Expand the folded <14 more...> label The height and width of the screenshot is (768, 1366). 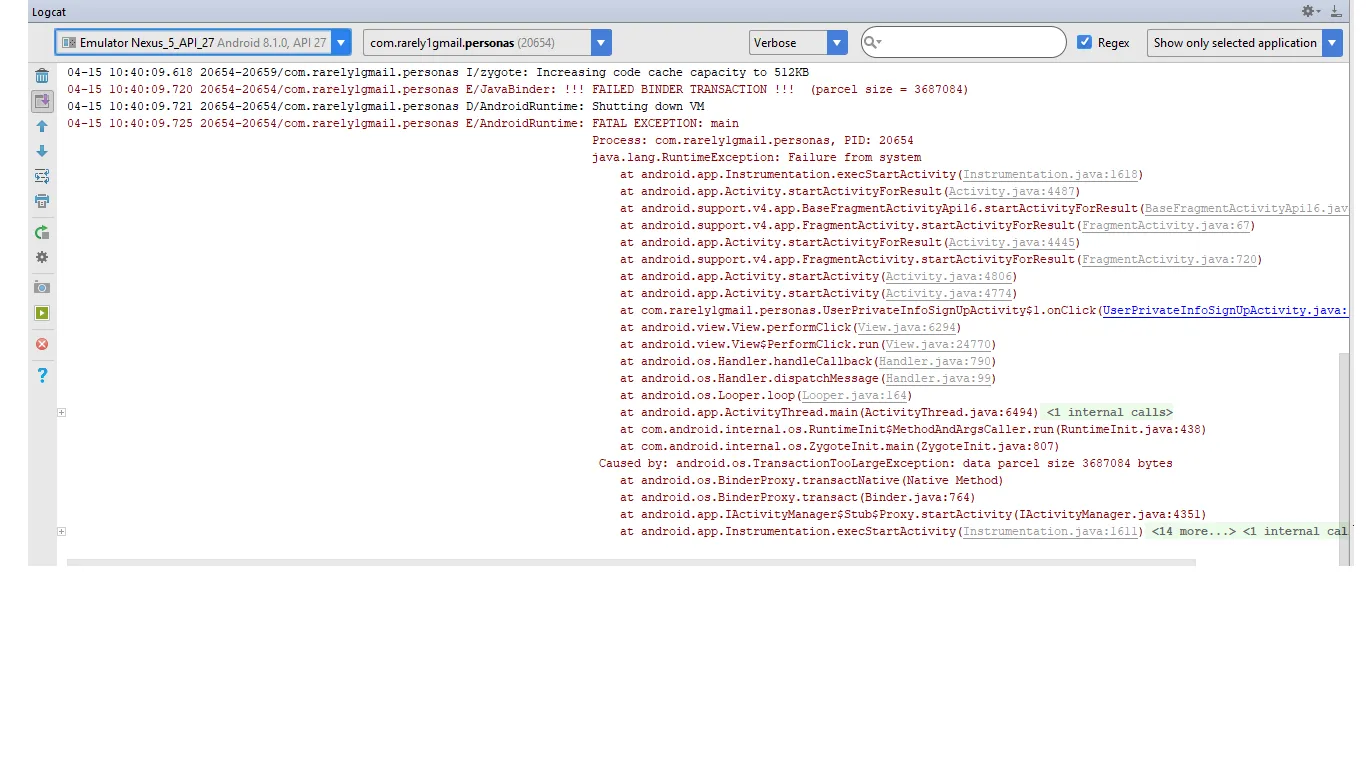1193,531
